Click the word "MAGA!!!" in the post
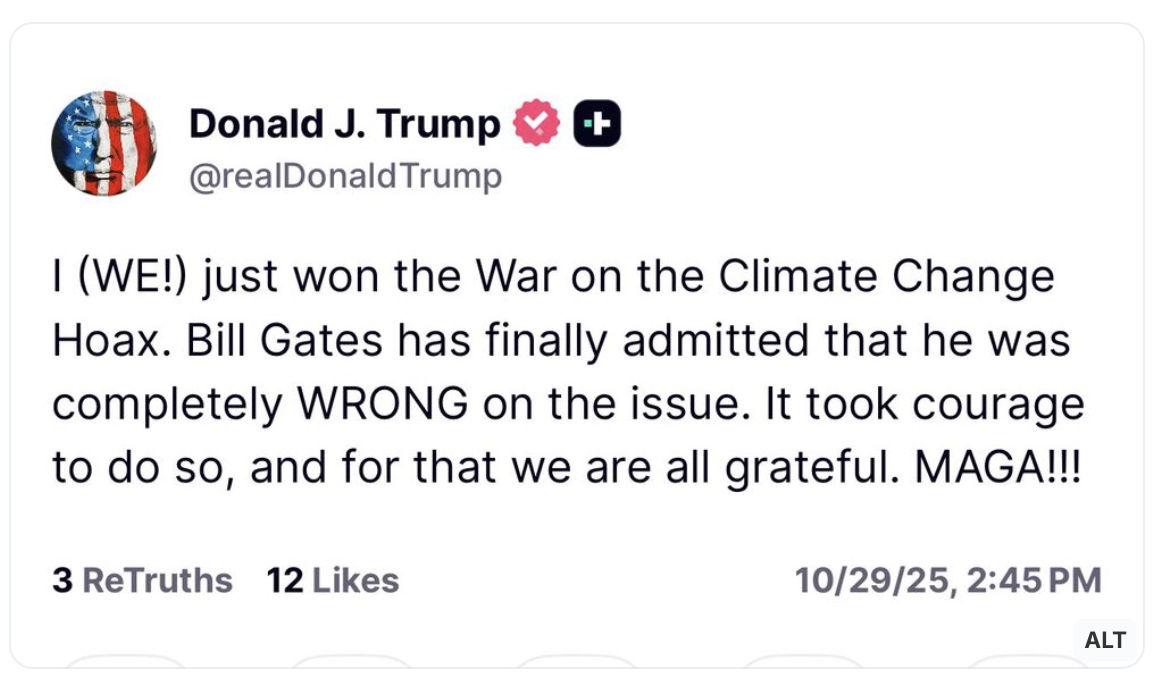The image size is (1160, 682). (x=998, y=467)
